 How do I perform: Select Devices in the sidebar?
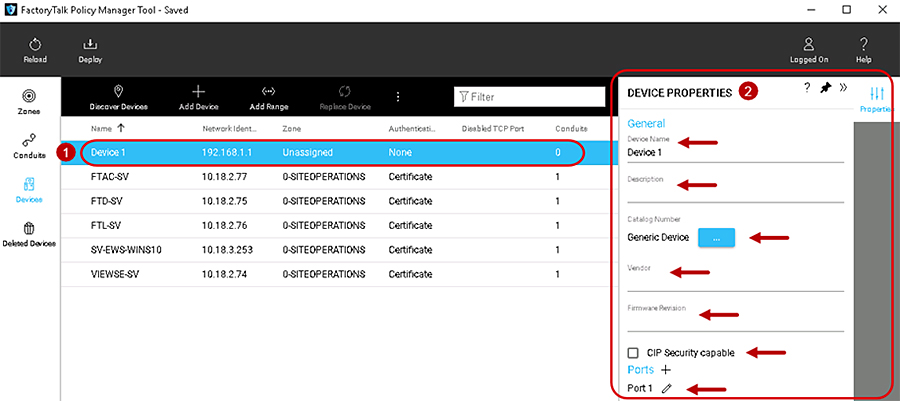29,190
